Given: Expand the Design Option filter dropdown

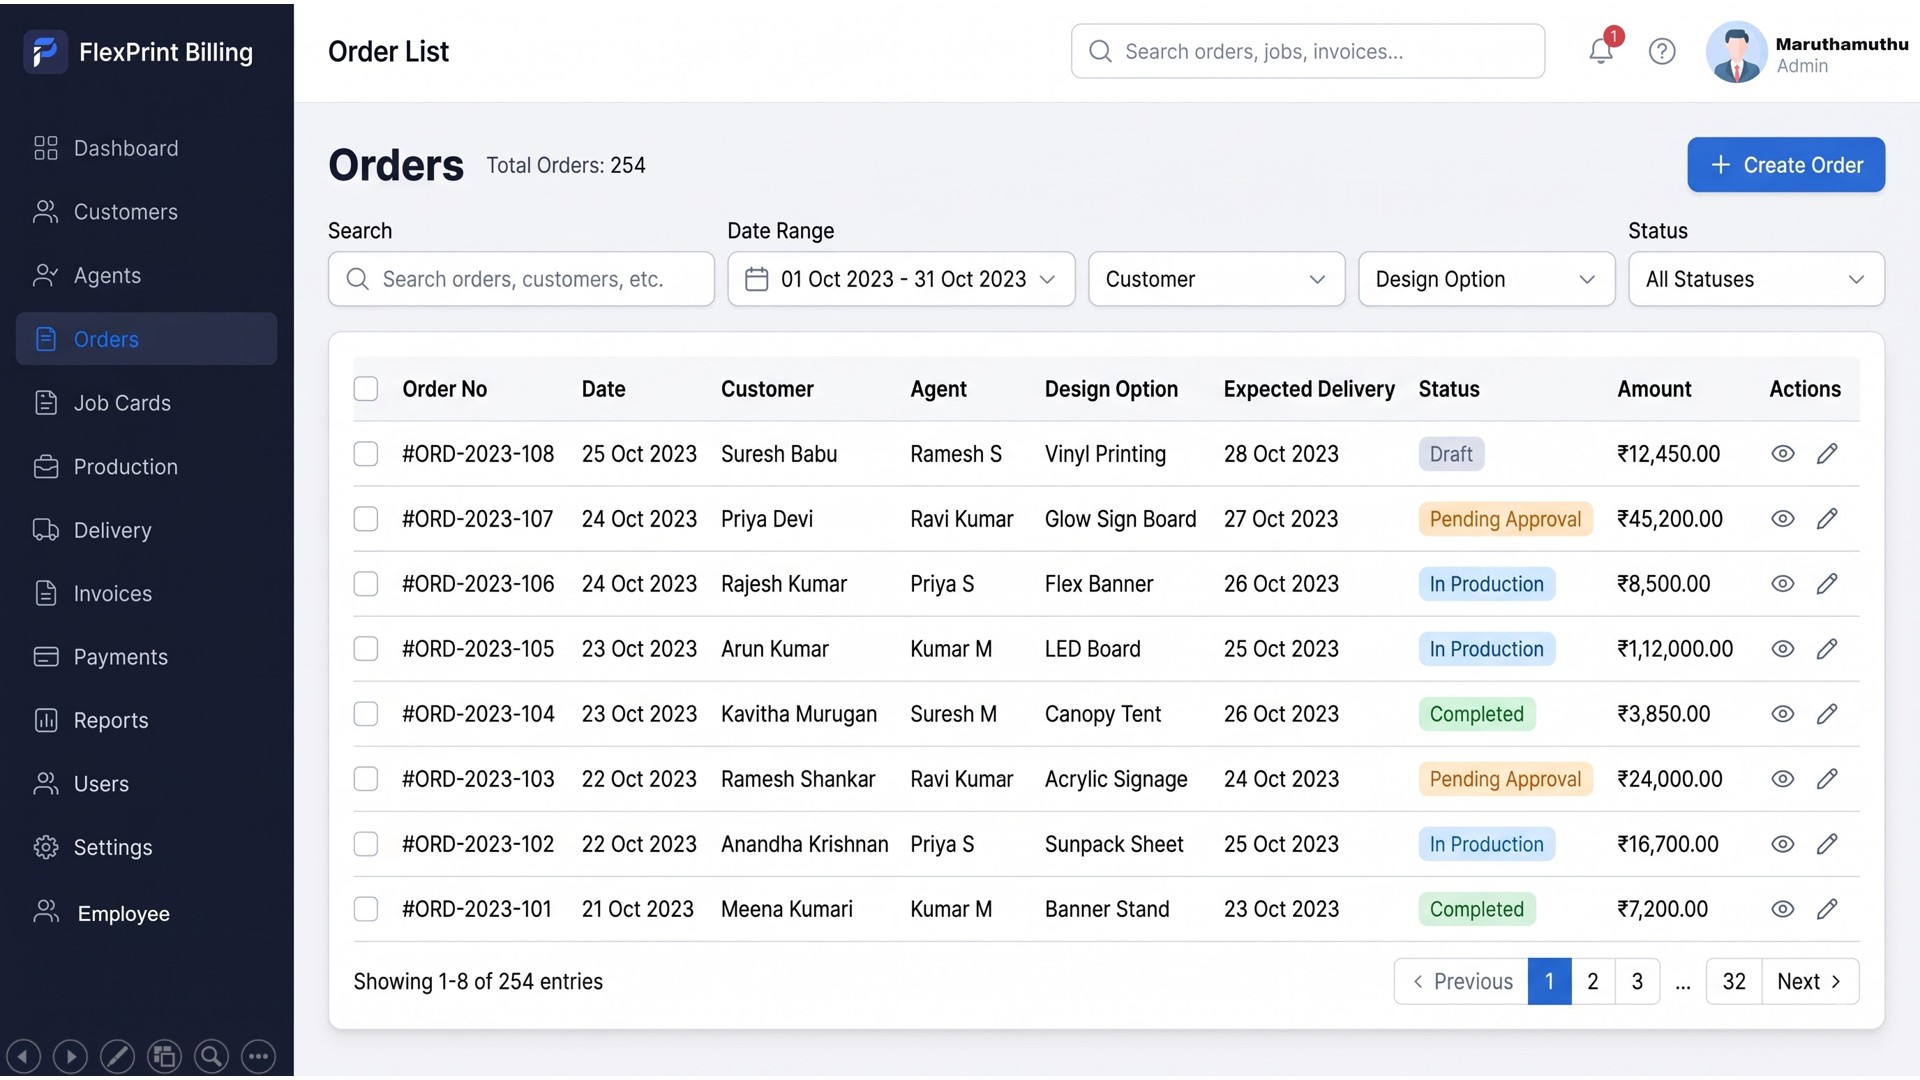Looking at the screenshot, I should click(1486, 279).
